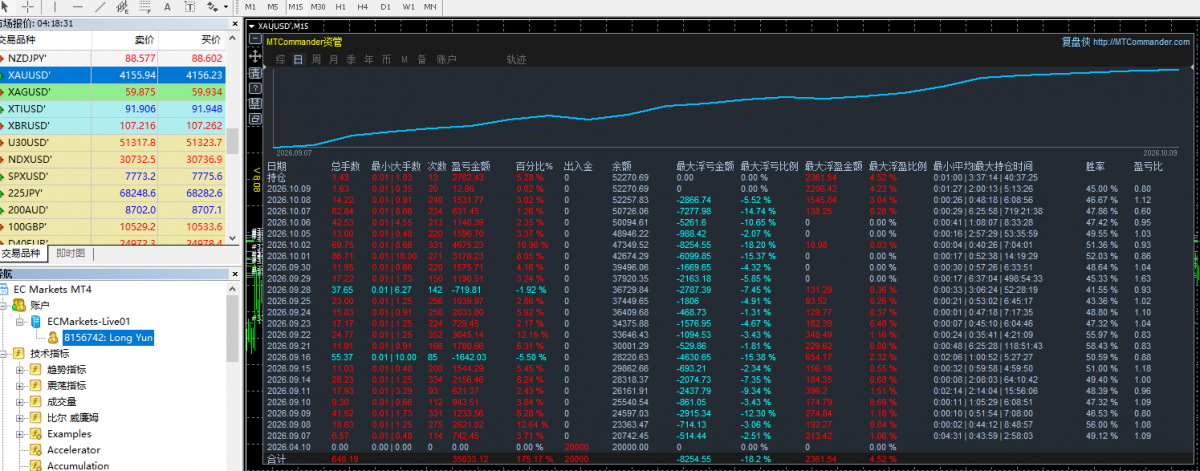Expand the 震荡指标 oscillators node
Image resolution: width=1200 pixels, height=471 pixels.
20,386
